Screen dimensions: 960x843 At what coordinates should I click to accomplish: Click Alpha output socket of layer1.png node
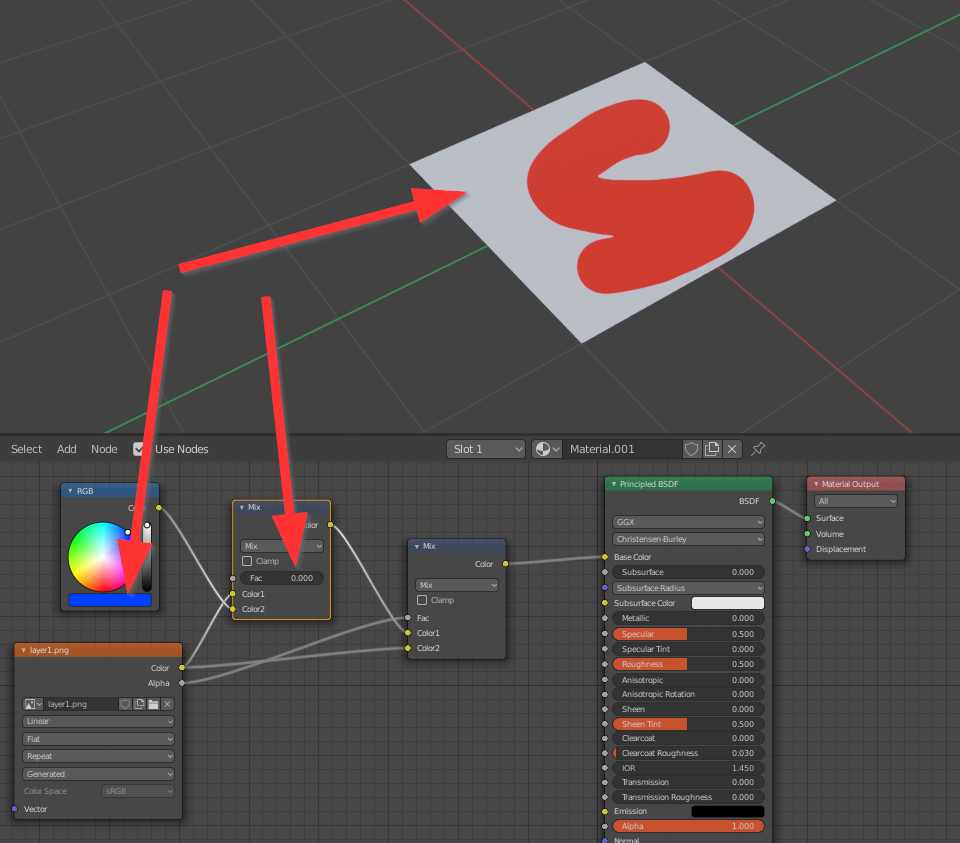[182, 683]
